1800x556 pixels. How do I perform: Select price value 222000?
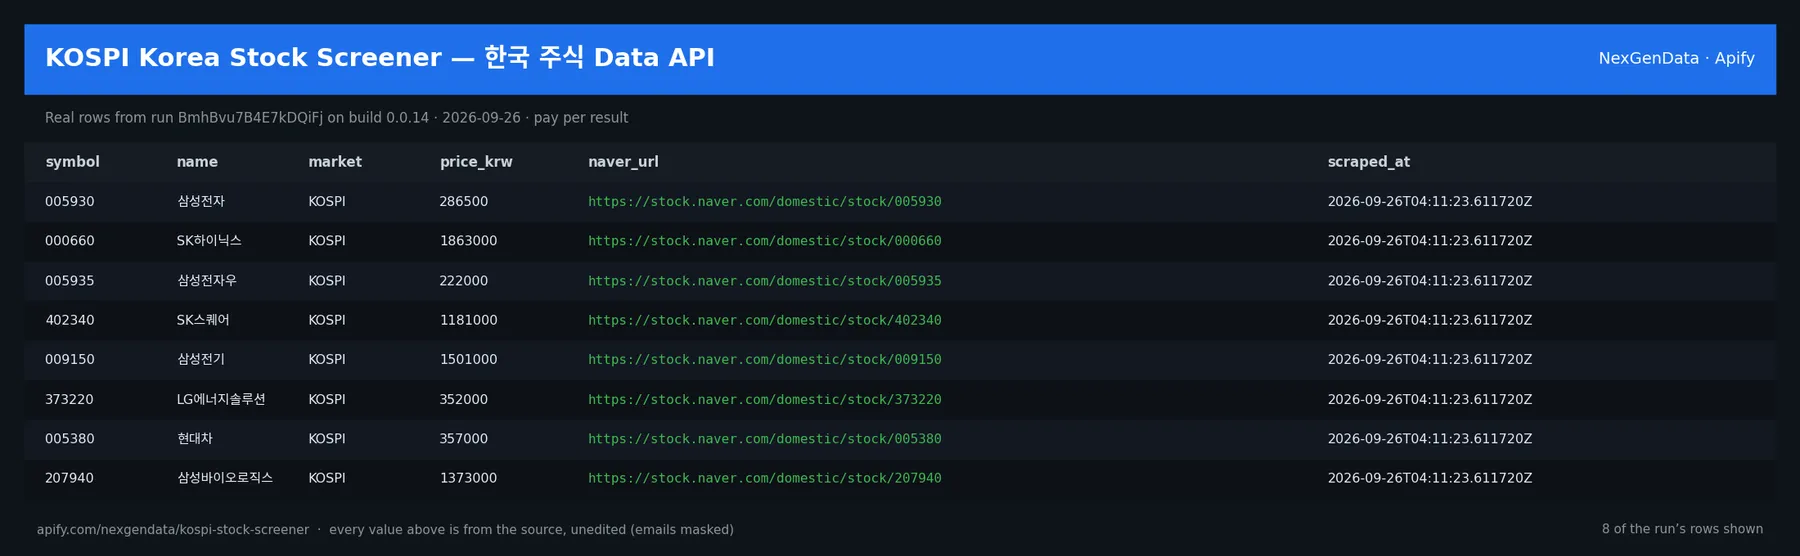pos(464,281)
